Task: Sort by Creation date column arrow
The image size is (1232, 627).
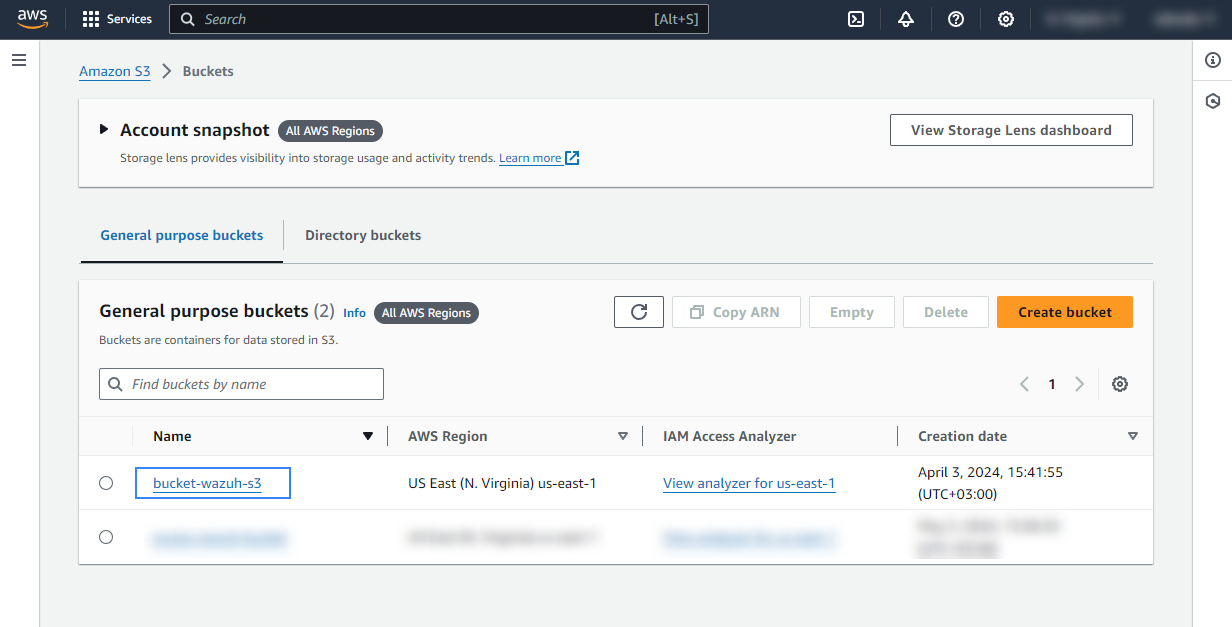Action: point(1133,436)
